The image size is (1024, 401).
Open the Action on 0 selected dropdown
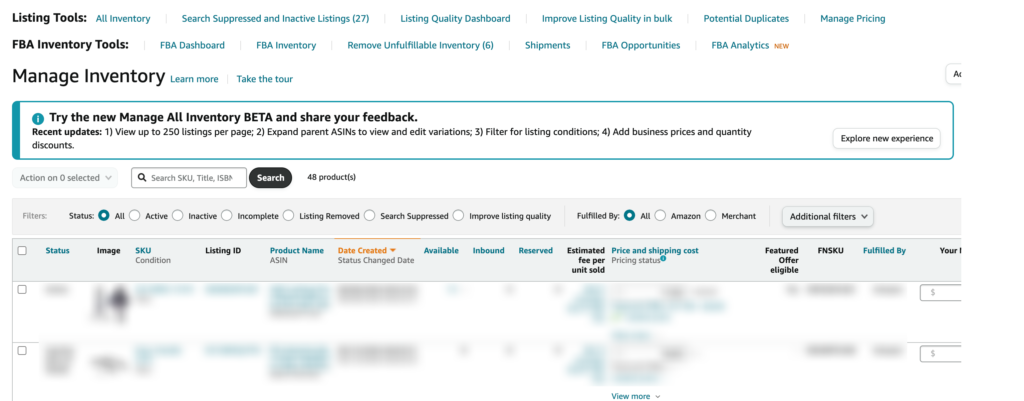tap(65, 178)
